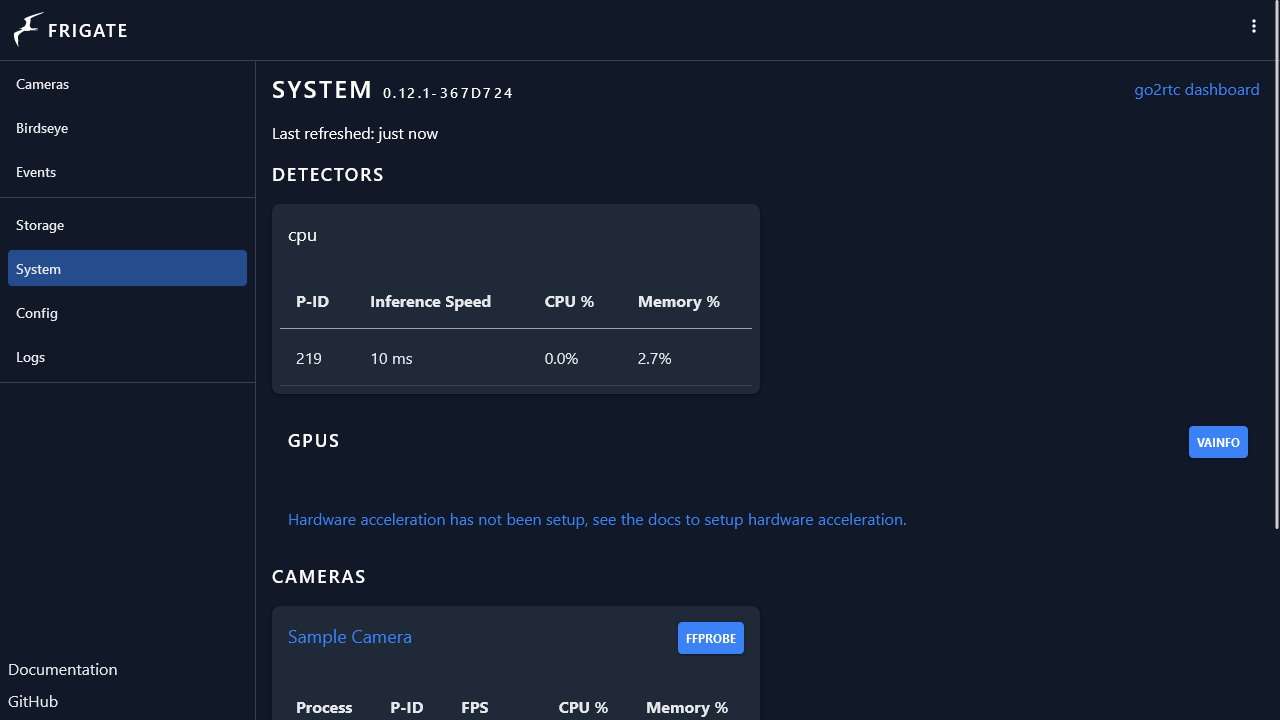Open the Documentation link
This screenshot has width=1280, height=720.
point(63,669)
